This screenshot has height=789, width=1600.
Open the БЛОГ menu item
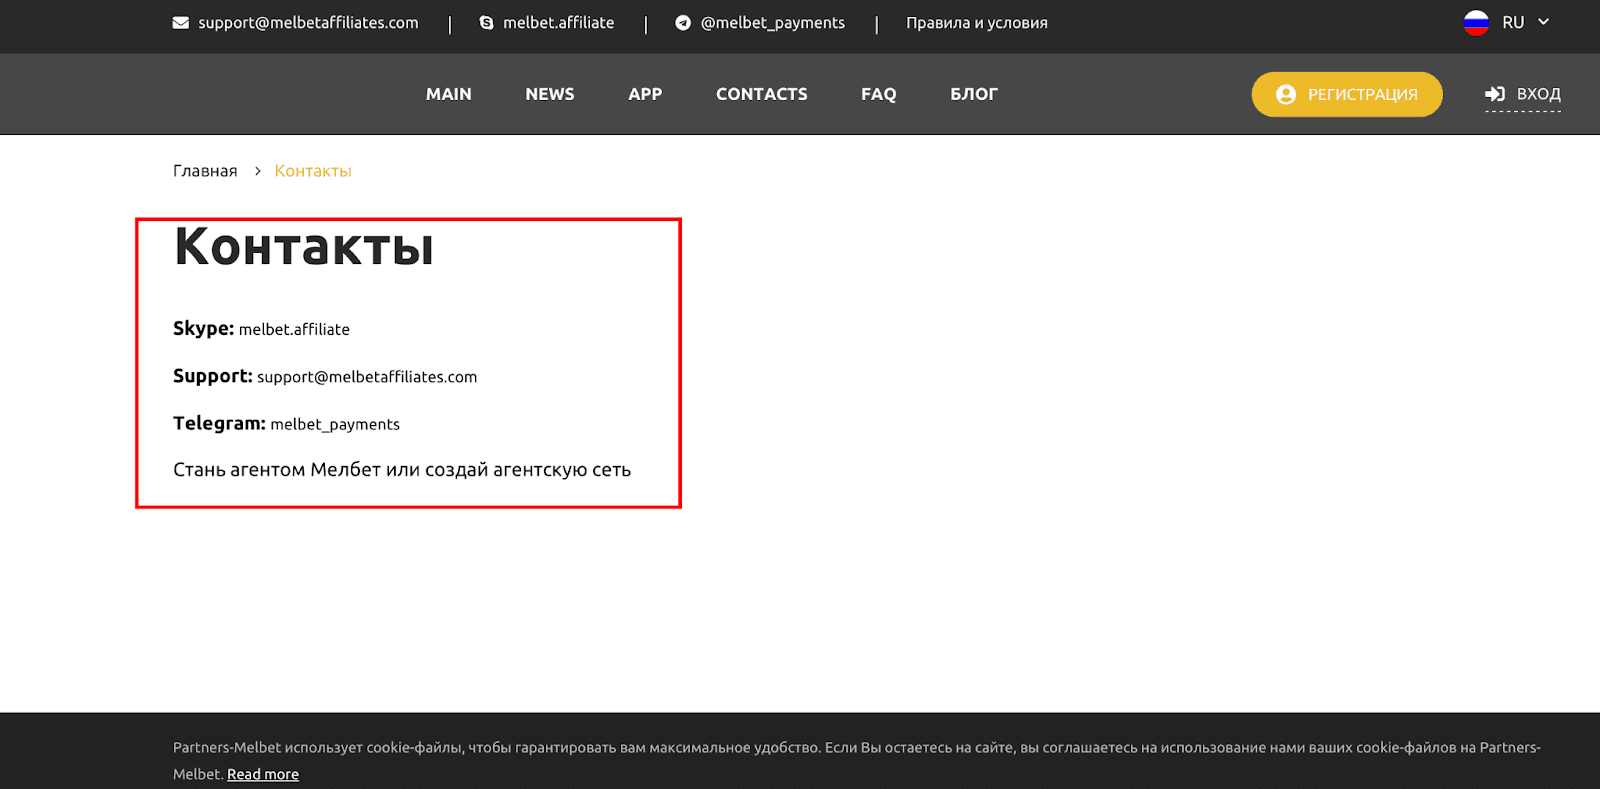[x=974, y=94]
